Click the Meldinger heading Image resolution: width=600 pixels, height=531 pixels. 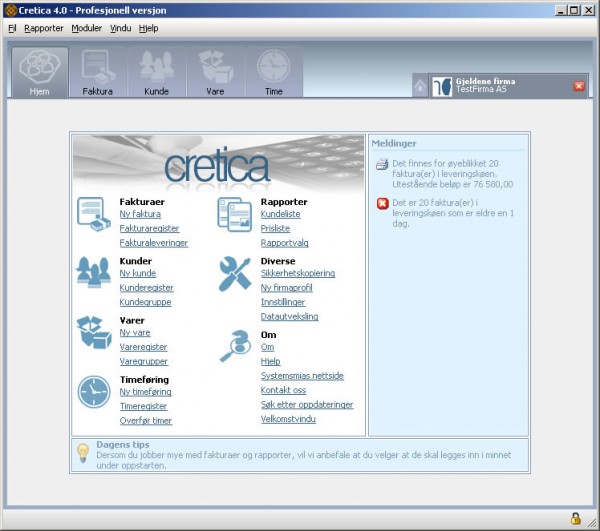(394, 144)
